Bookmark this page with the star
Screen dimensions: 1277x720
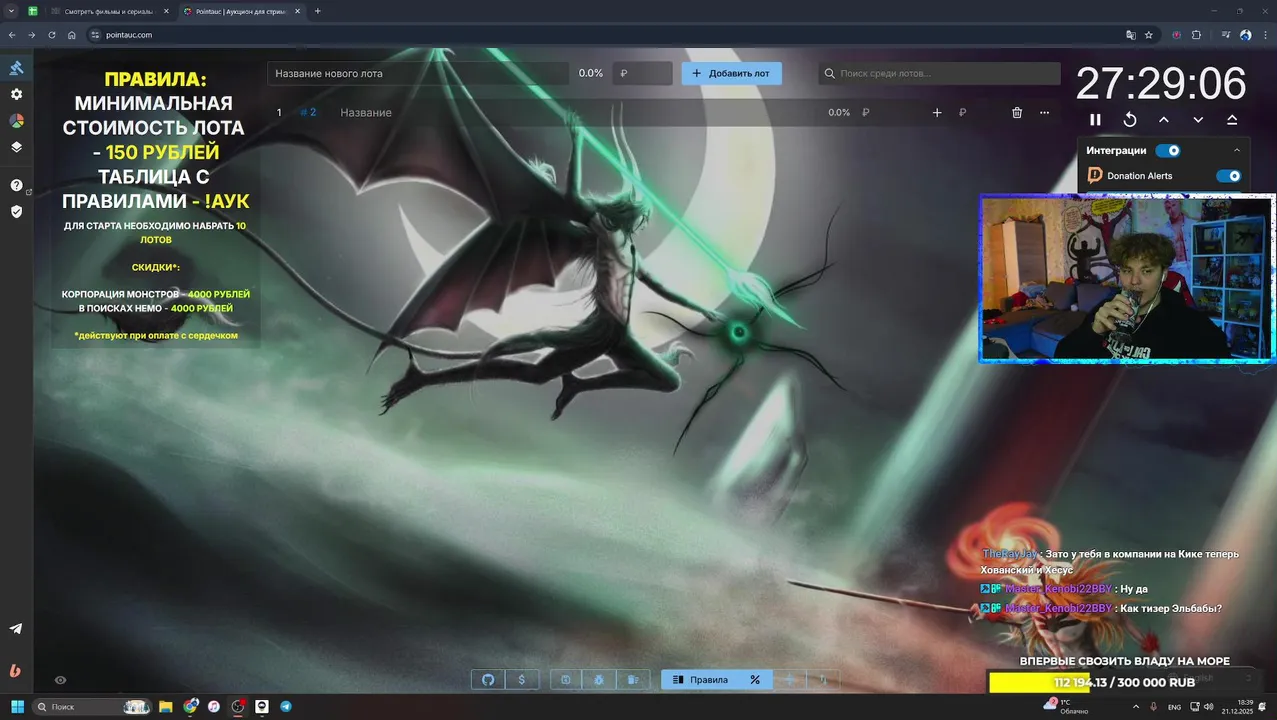click(1149, 35)
